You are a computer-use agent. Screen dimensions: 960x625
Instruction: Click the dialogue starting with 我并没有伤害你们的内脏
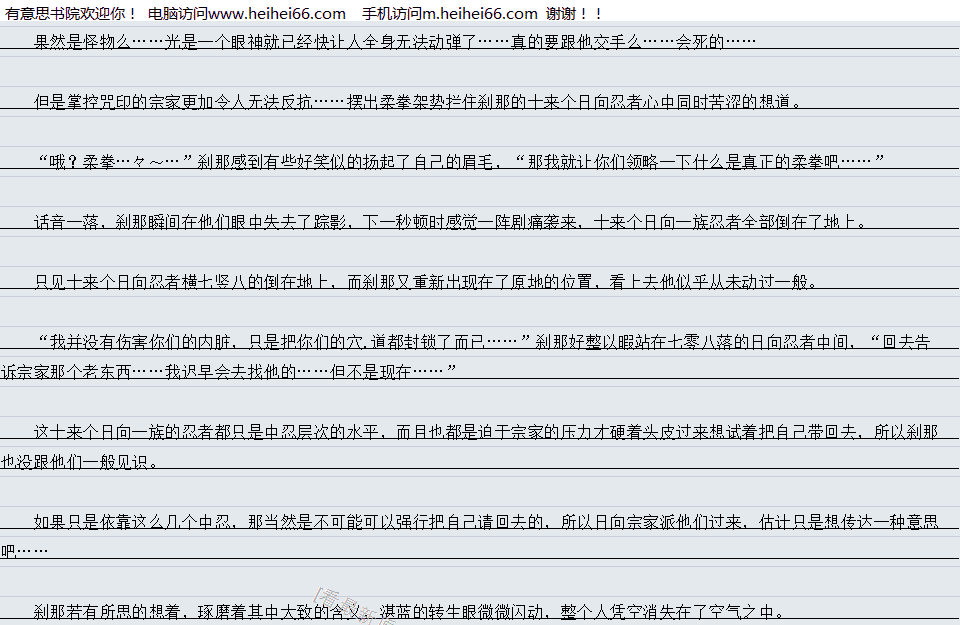click(480, 342)
